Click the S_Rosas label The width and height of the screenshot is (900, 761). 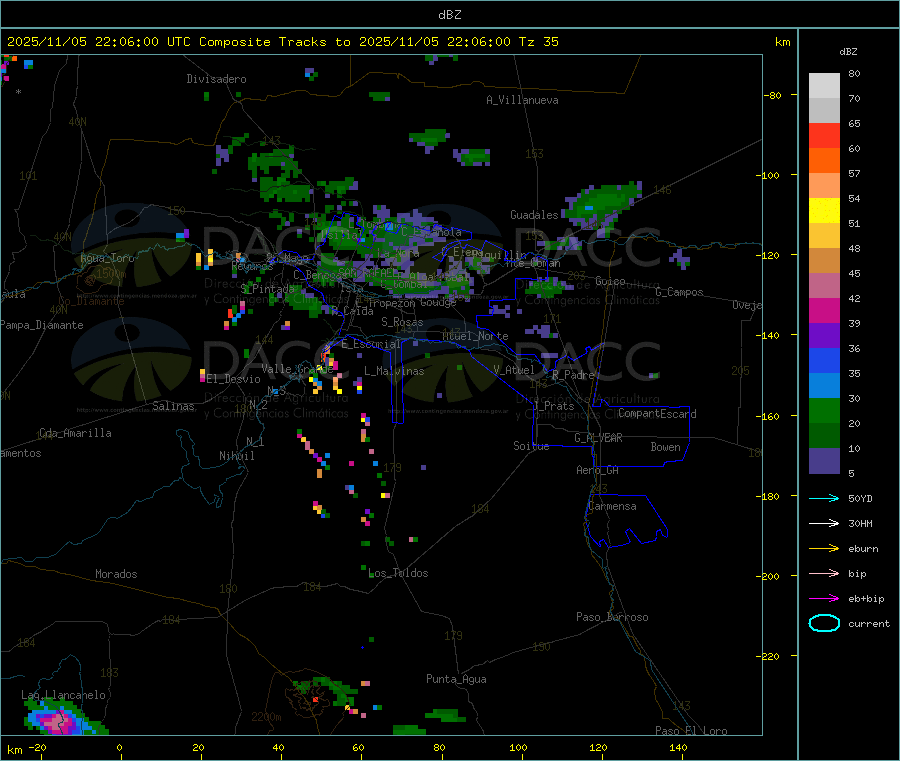point(402,322)
